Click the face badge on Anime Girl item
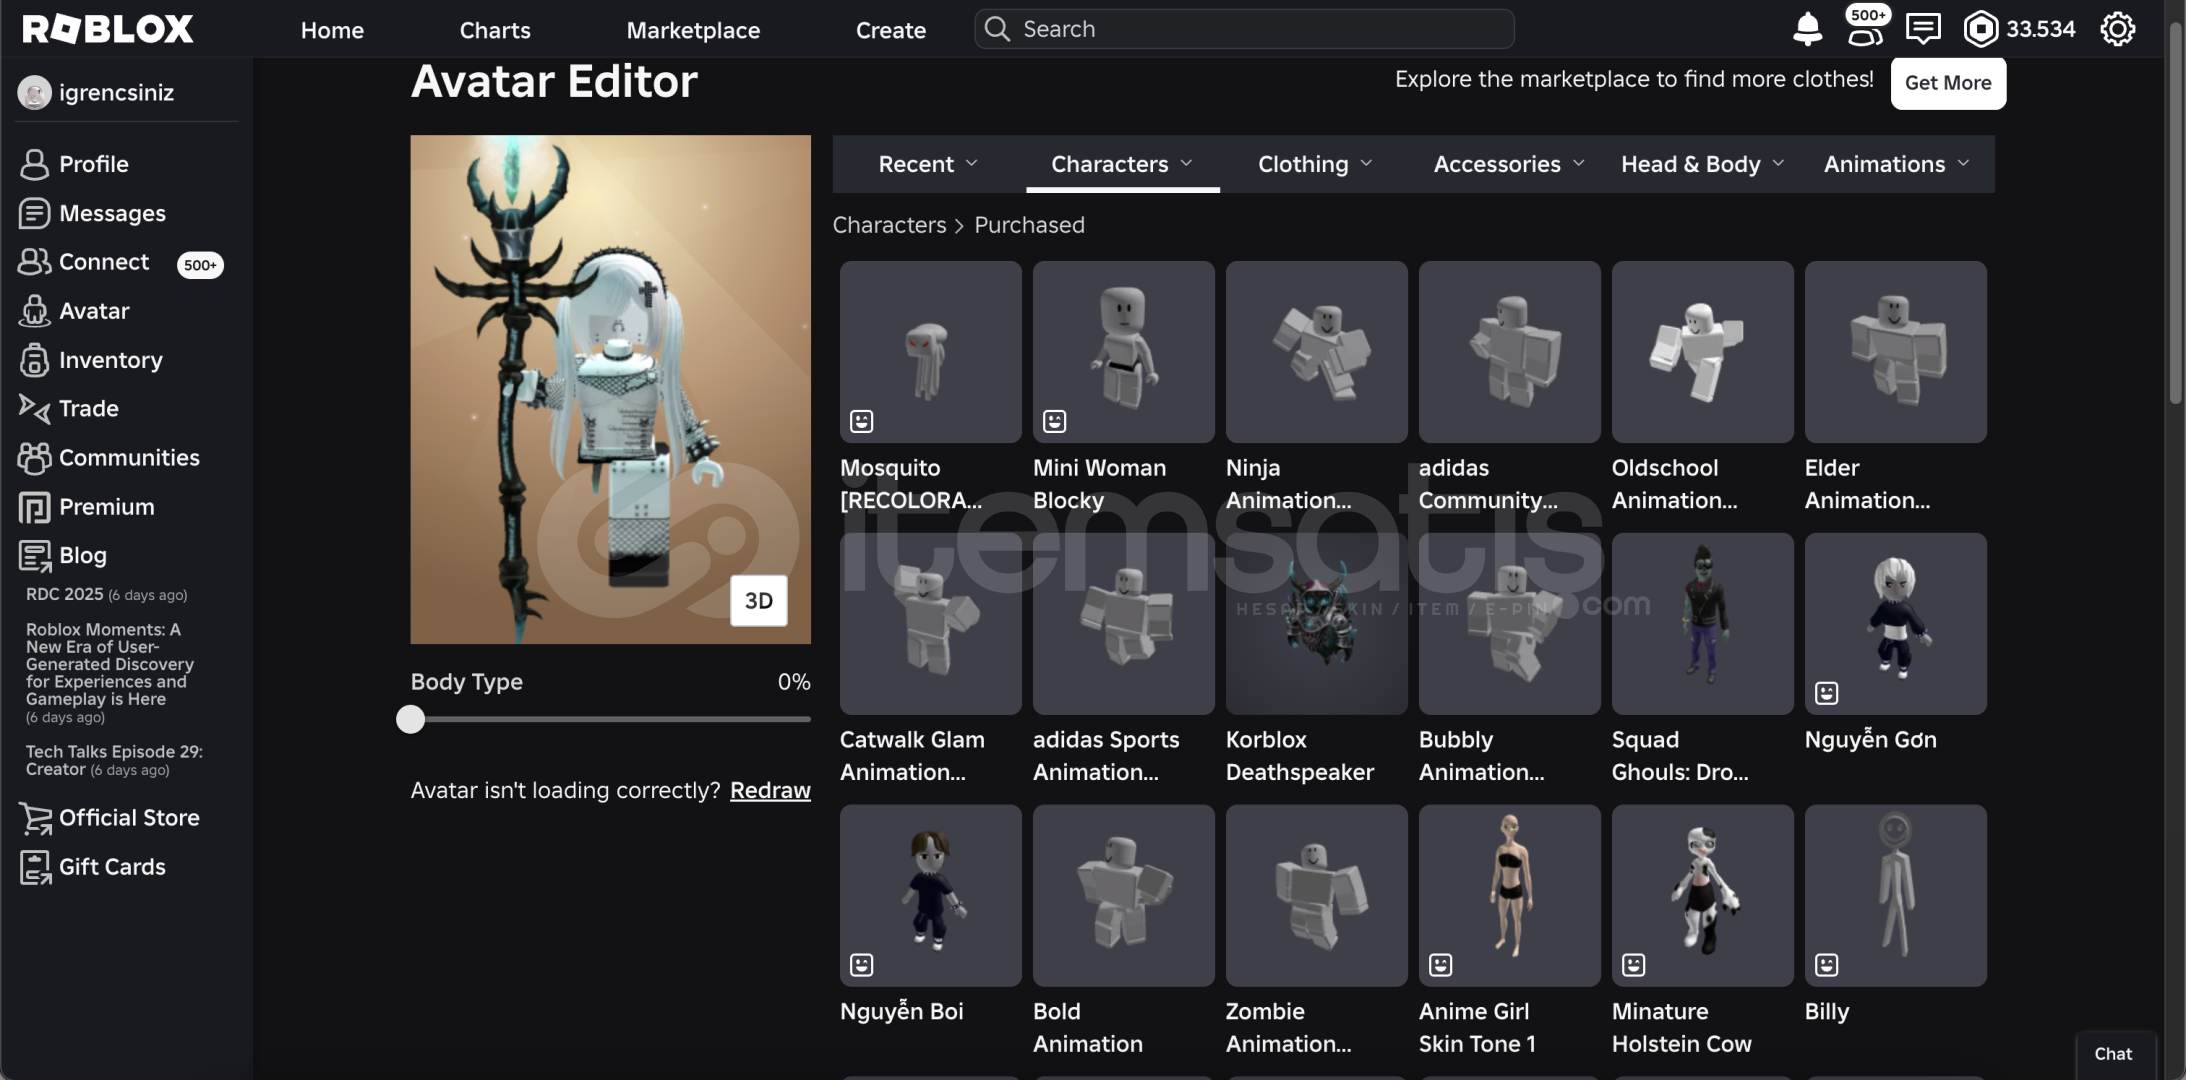The height and width of the screenshot is (1080, 2186). [1441, 965]
